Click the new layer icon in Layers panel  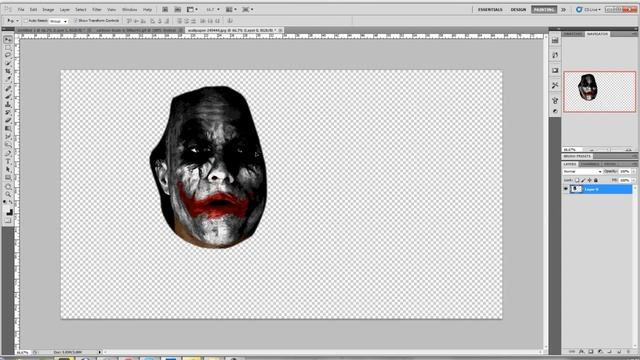point(619,351)
